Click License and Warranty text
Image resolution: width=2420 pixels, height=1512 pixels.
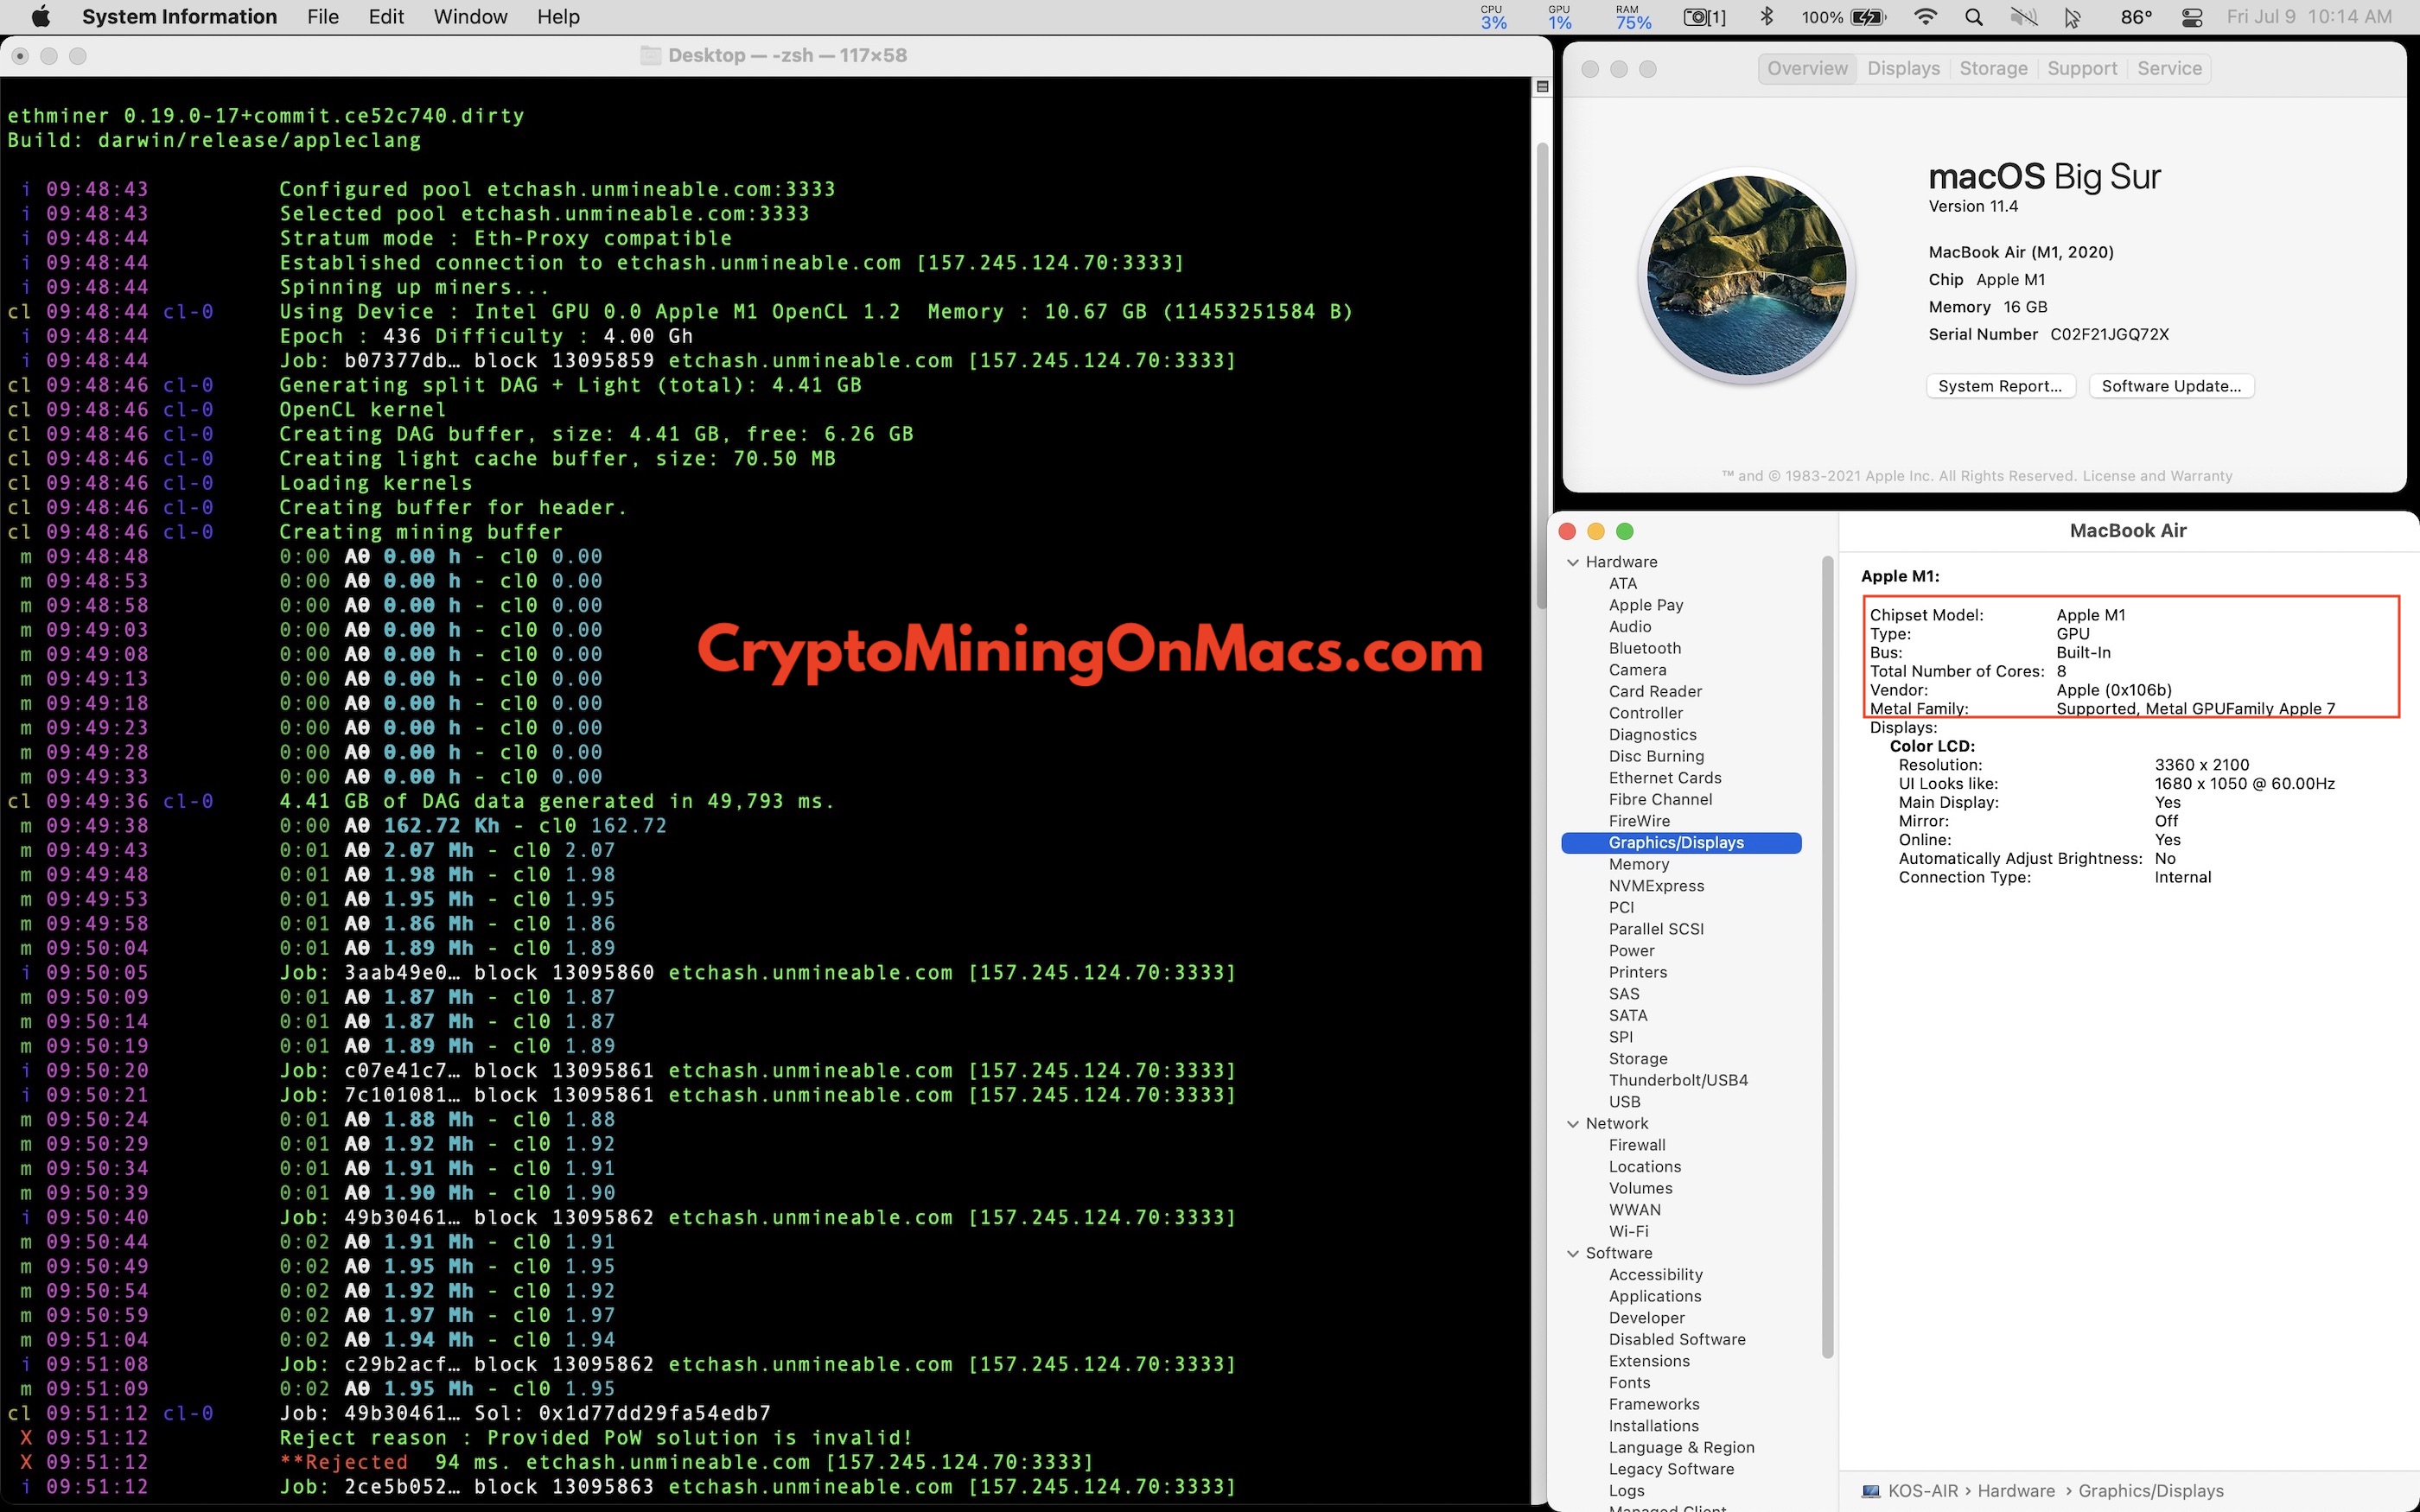click(x=2157, y=476)
